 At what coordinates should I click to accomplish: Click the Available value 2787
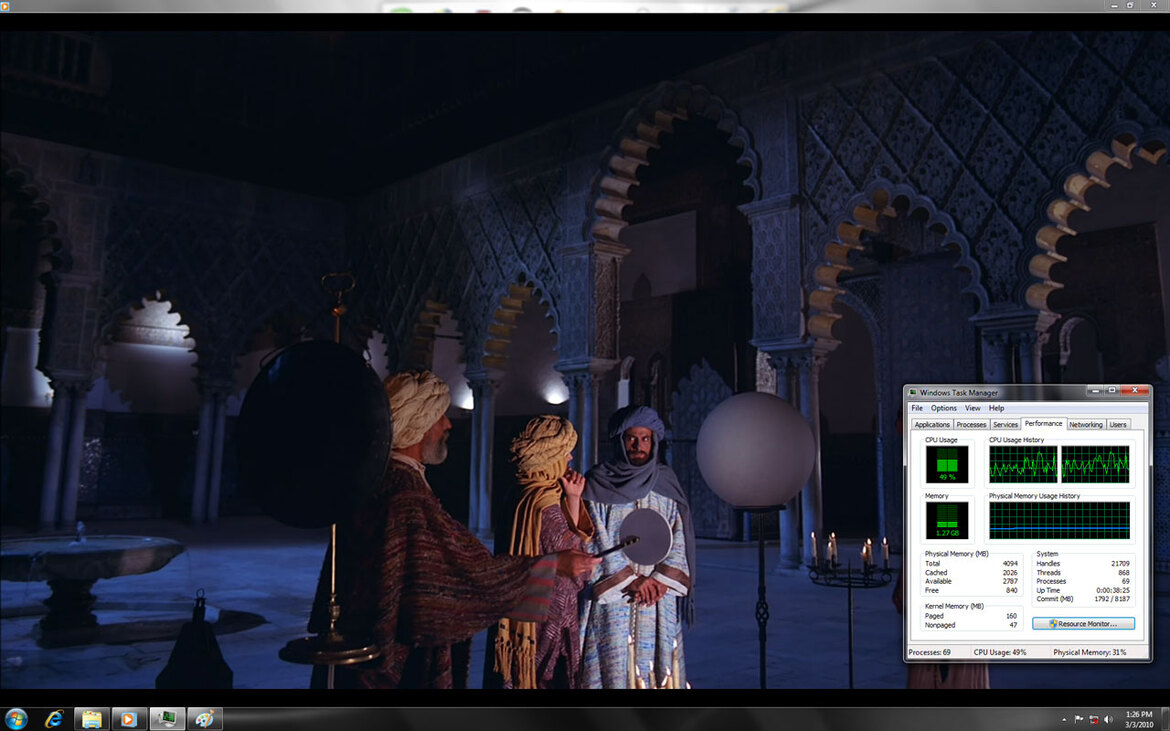[1010, 581]
